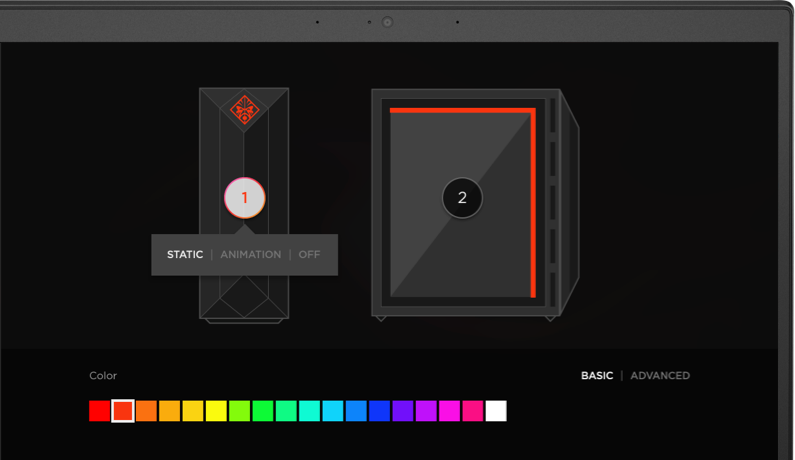The image size is (795, 460).
Task: Pick the azure blue color swatch
Action: (x=356, y=411)
